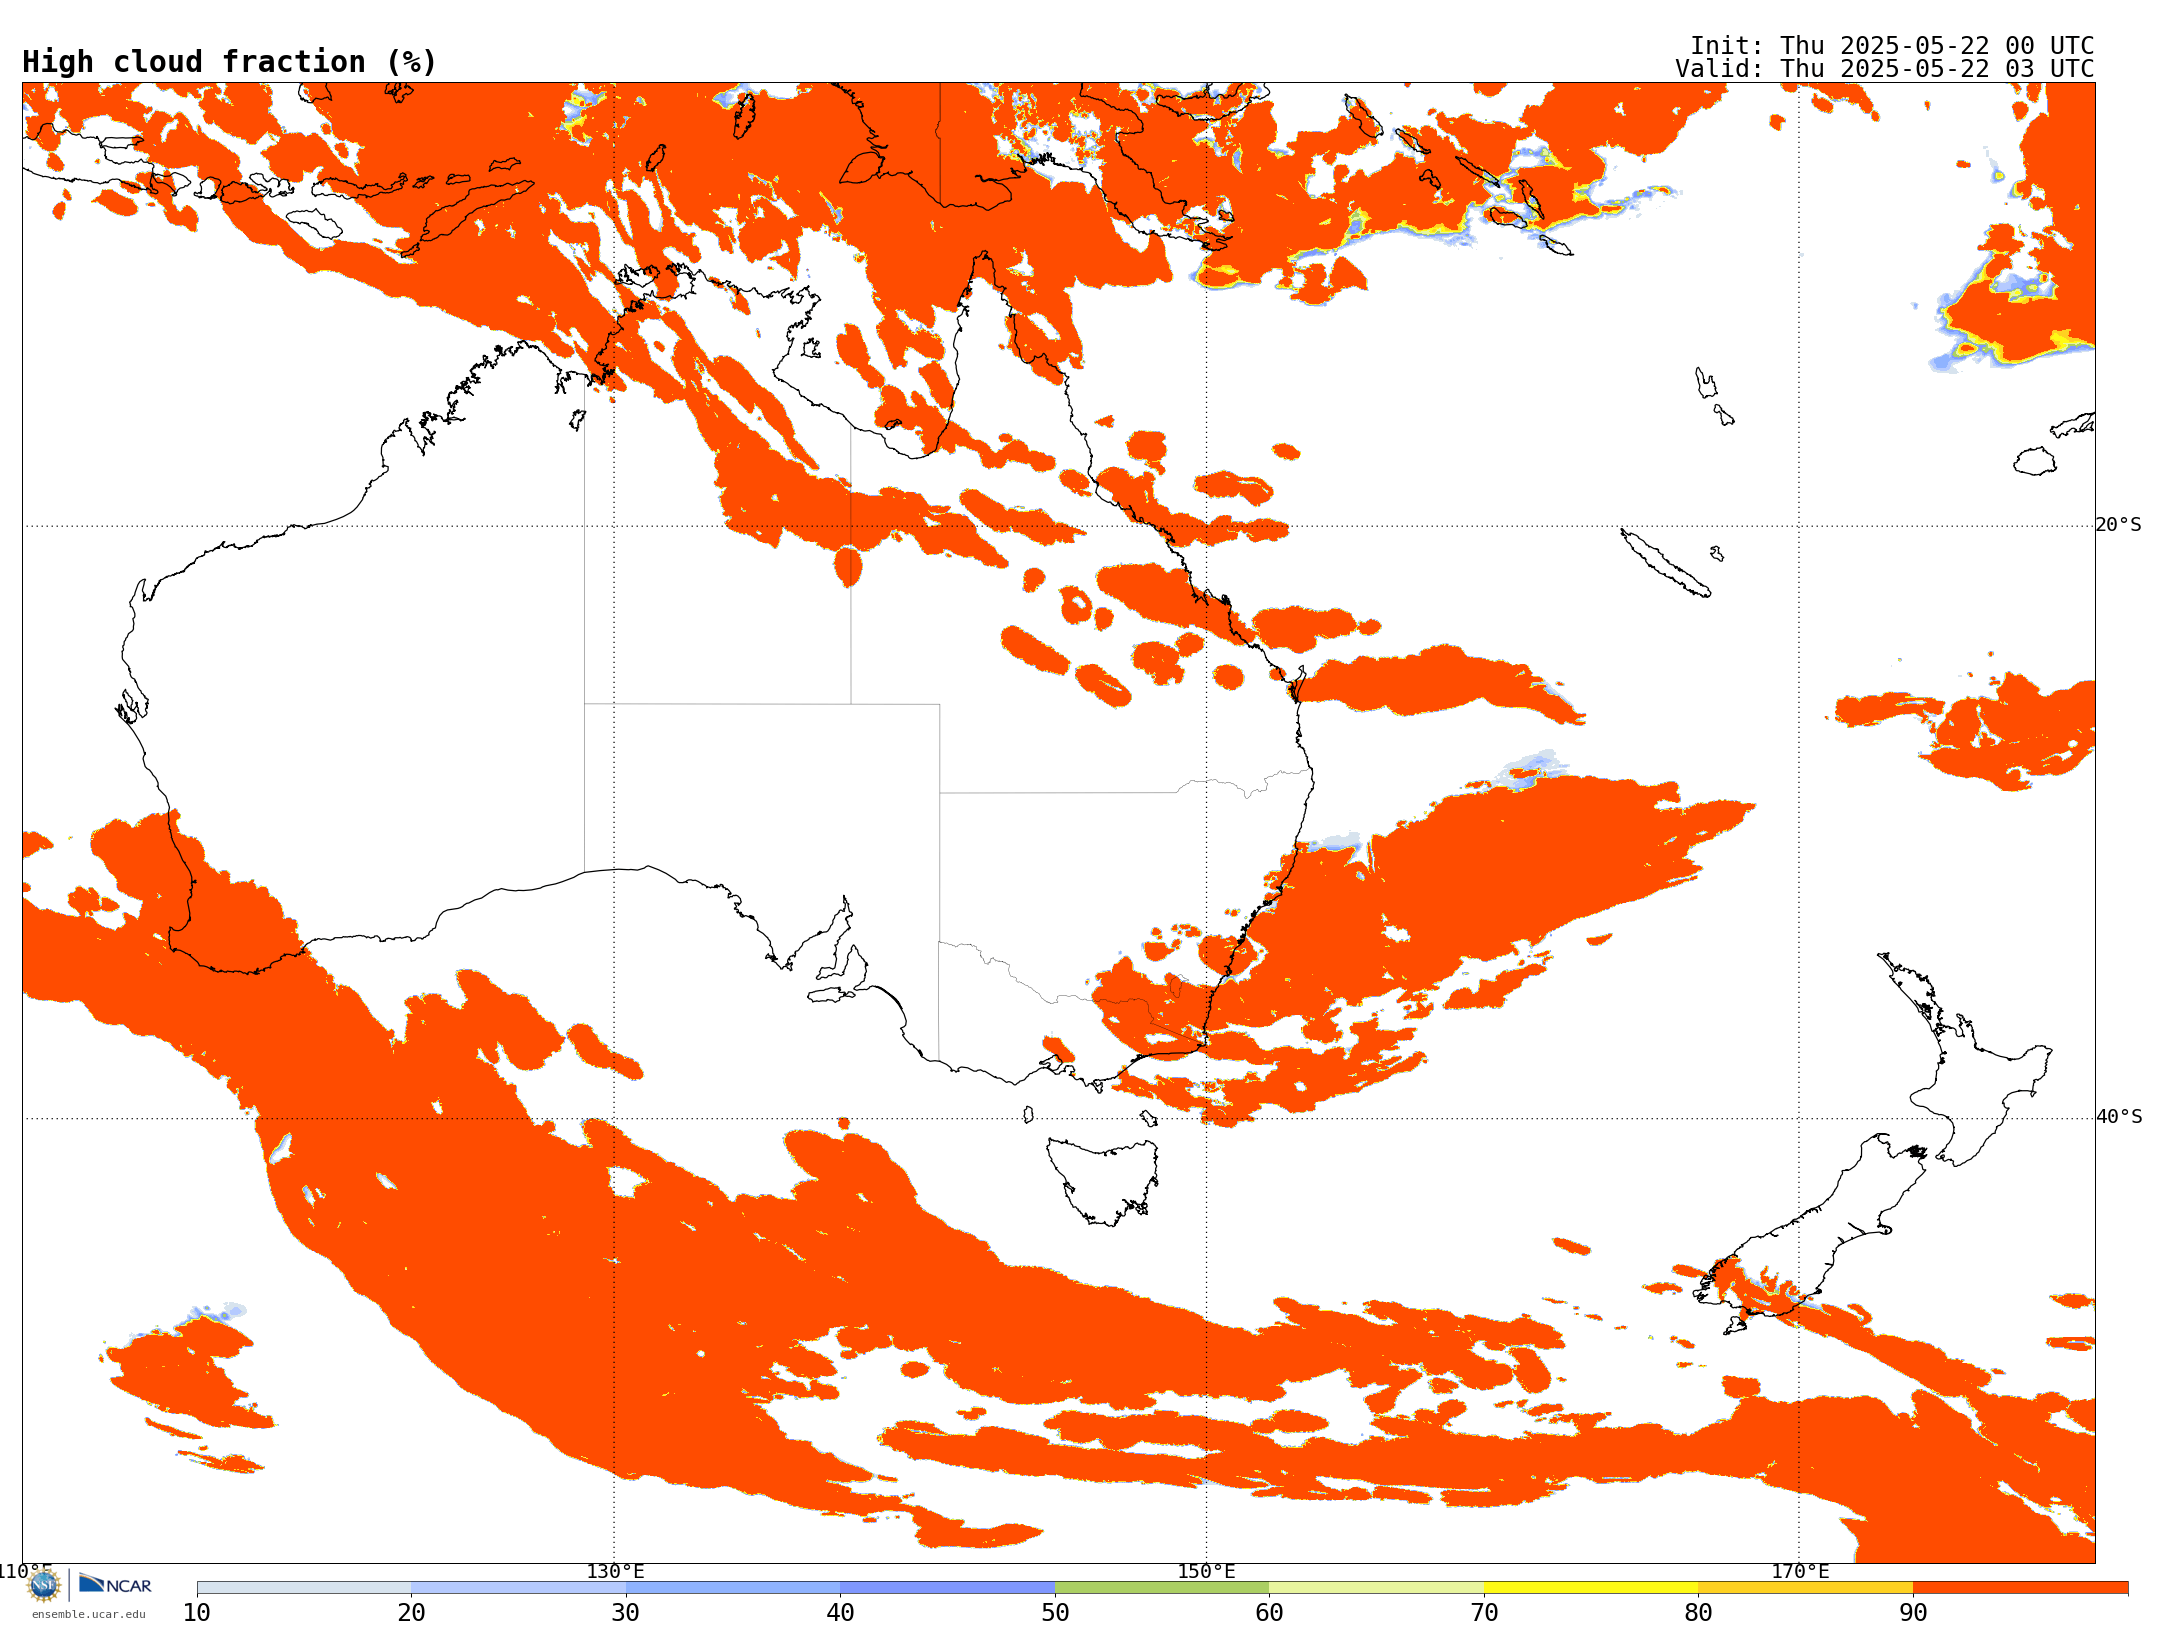Click the colorbar tick label 50
Image resolution: width=2160 pixels, height=1626 pixels.
[x=1055, y=1612]
